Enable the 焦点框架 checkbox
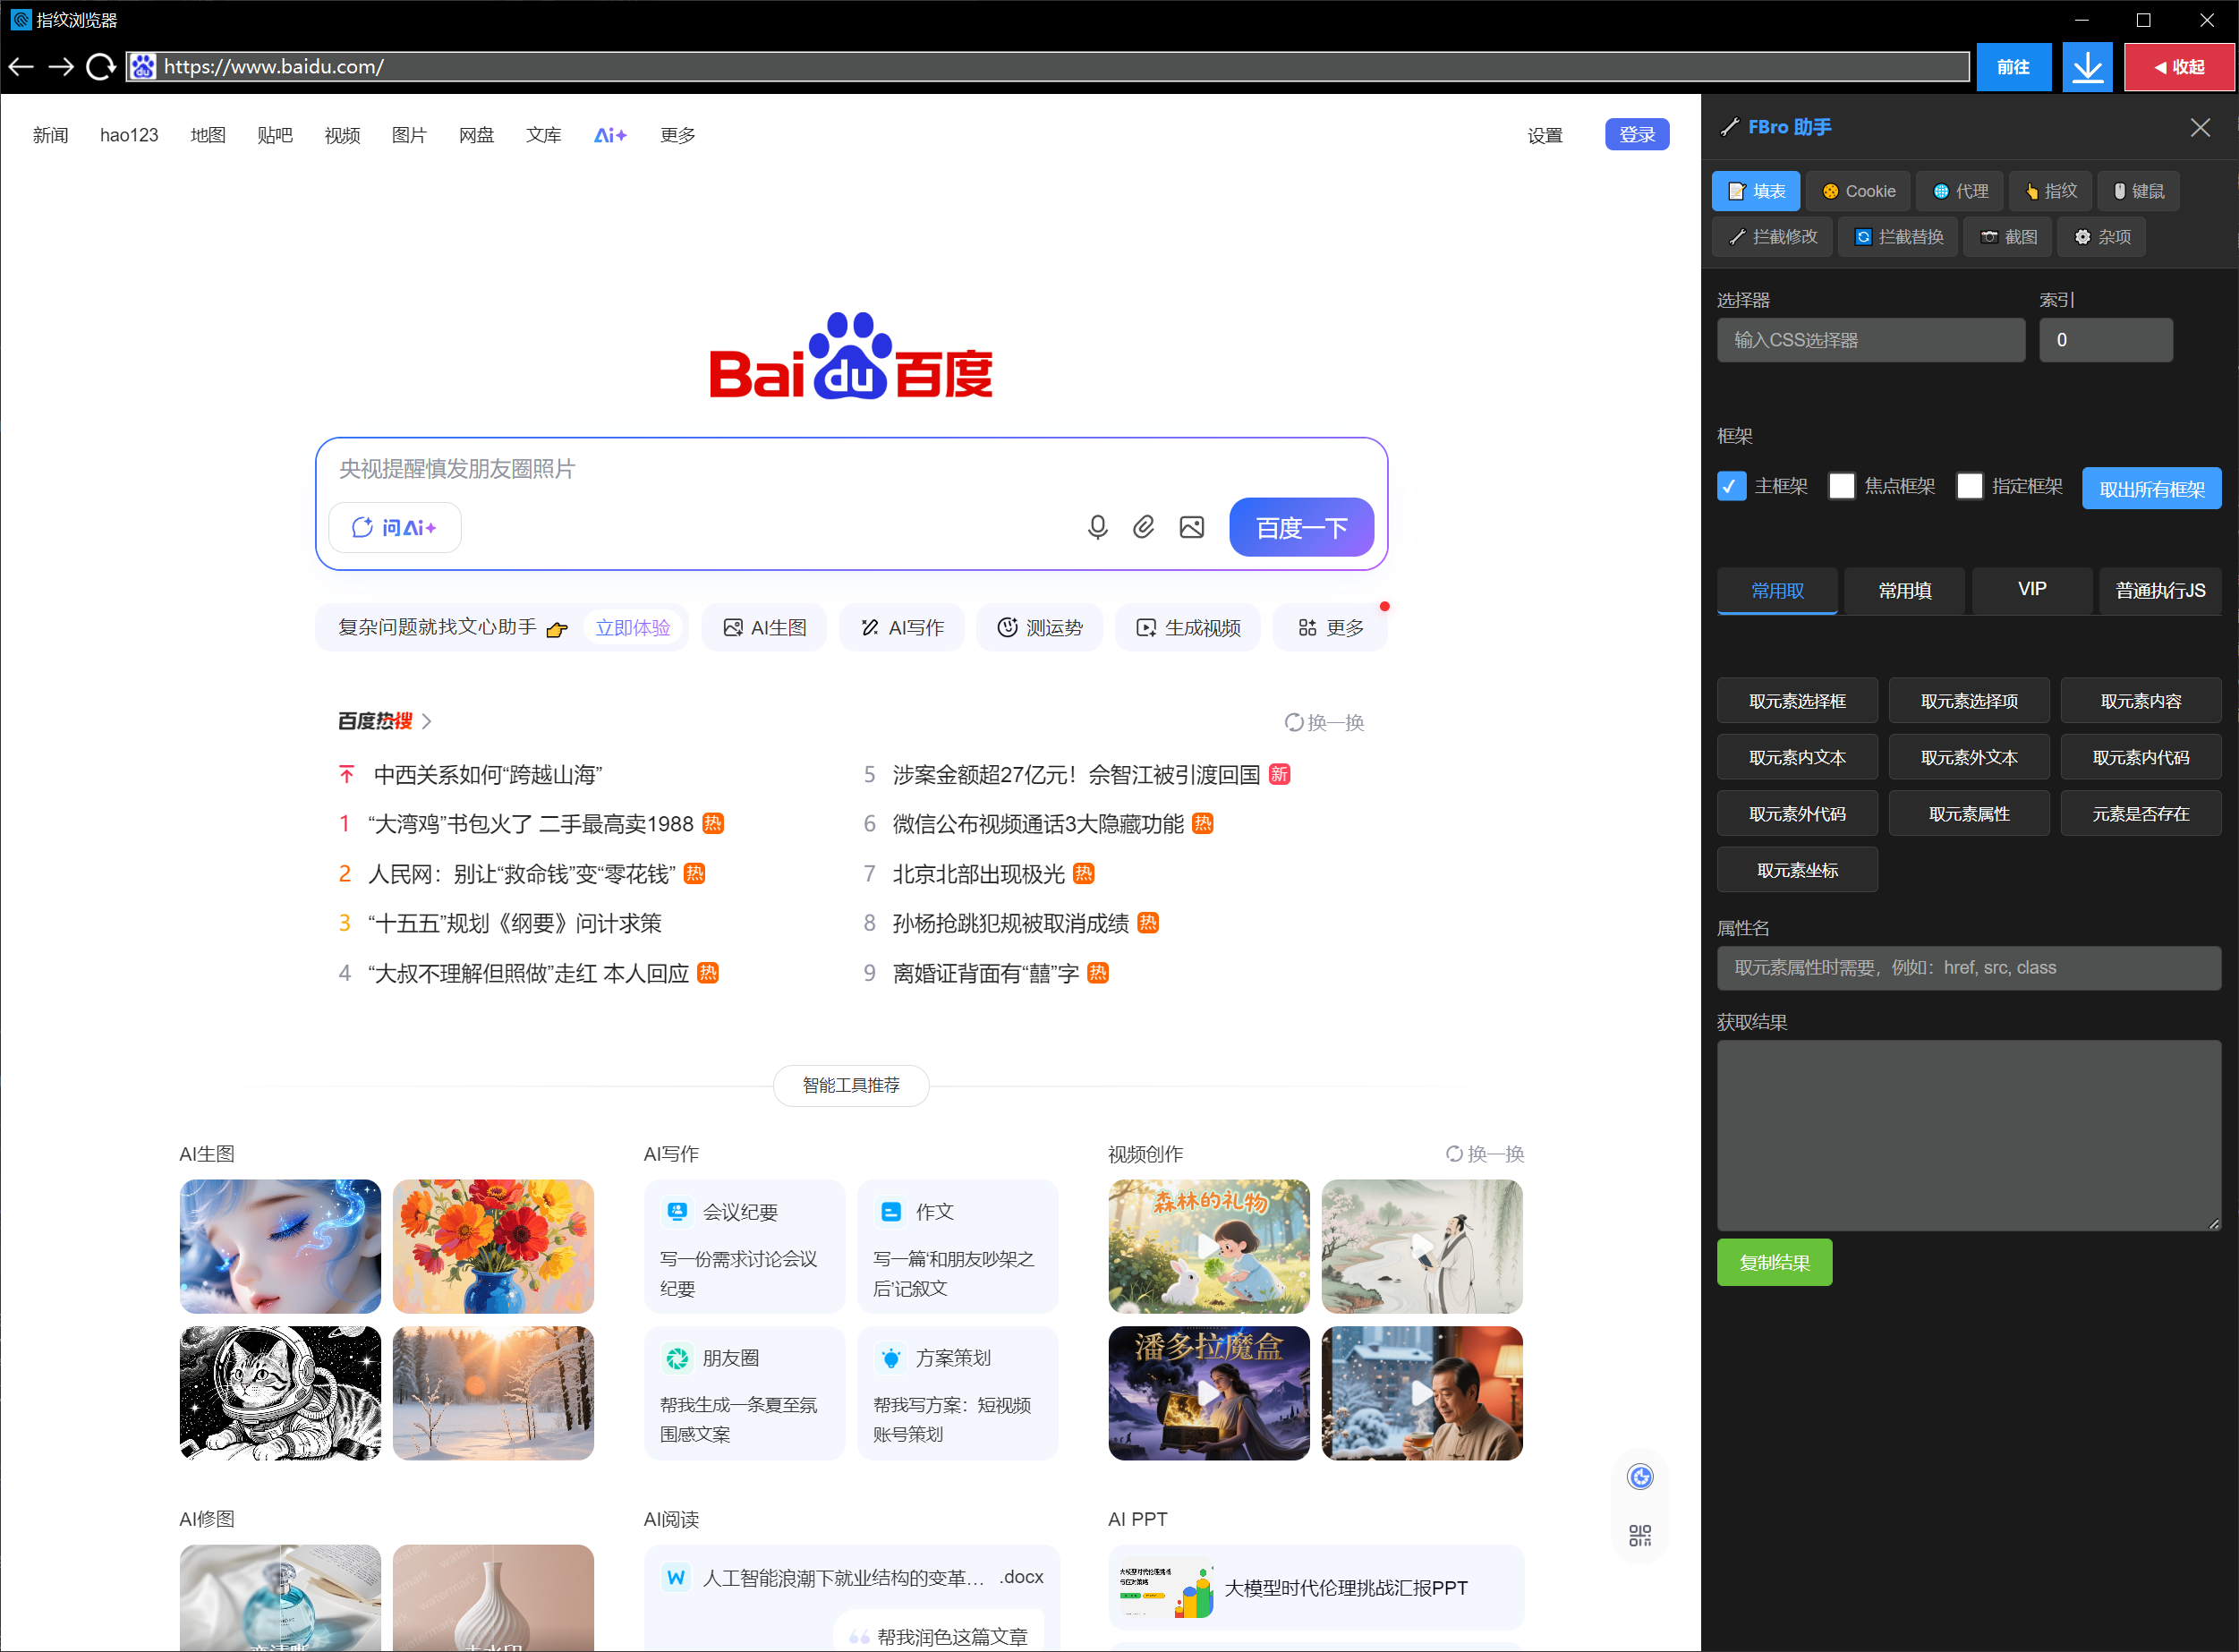The width and height of the screenshot is (2239, 1652). [1841, 486]
